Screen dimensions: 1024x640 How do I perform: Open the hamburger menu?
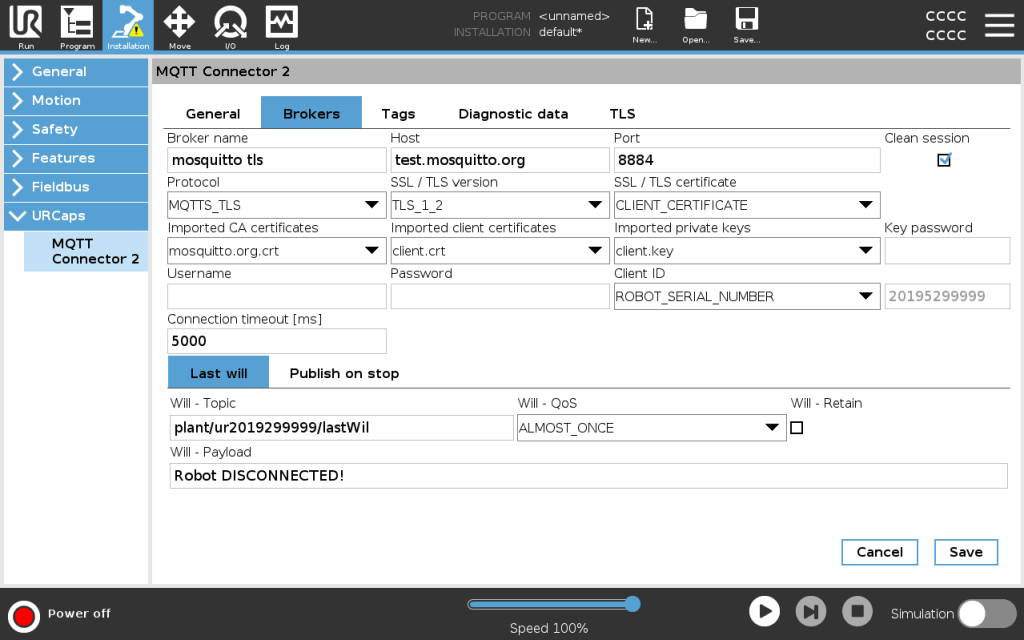point(999,25)
